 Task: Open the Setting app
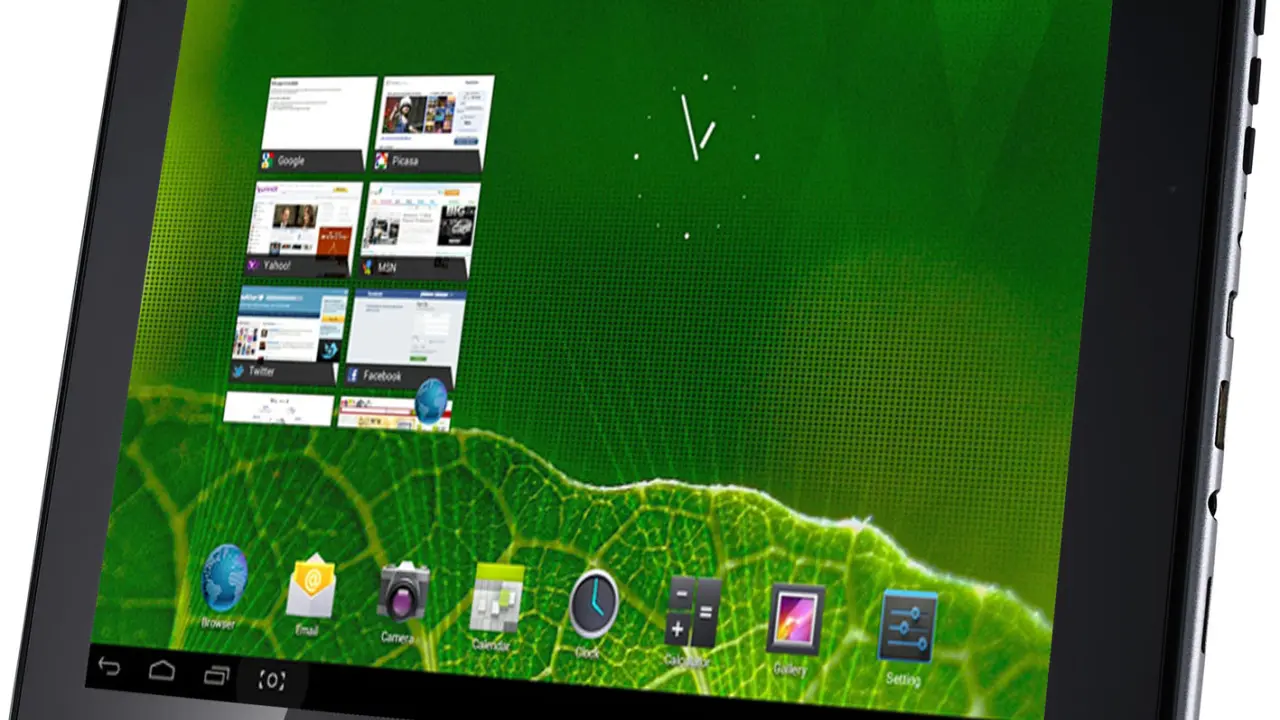[907, 627]
